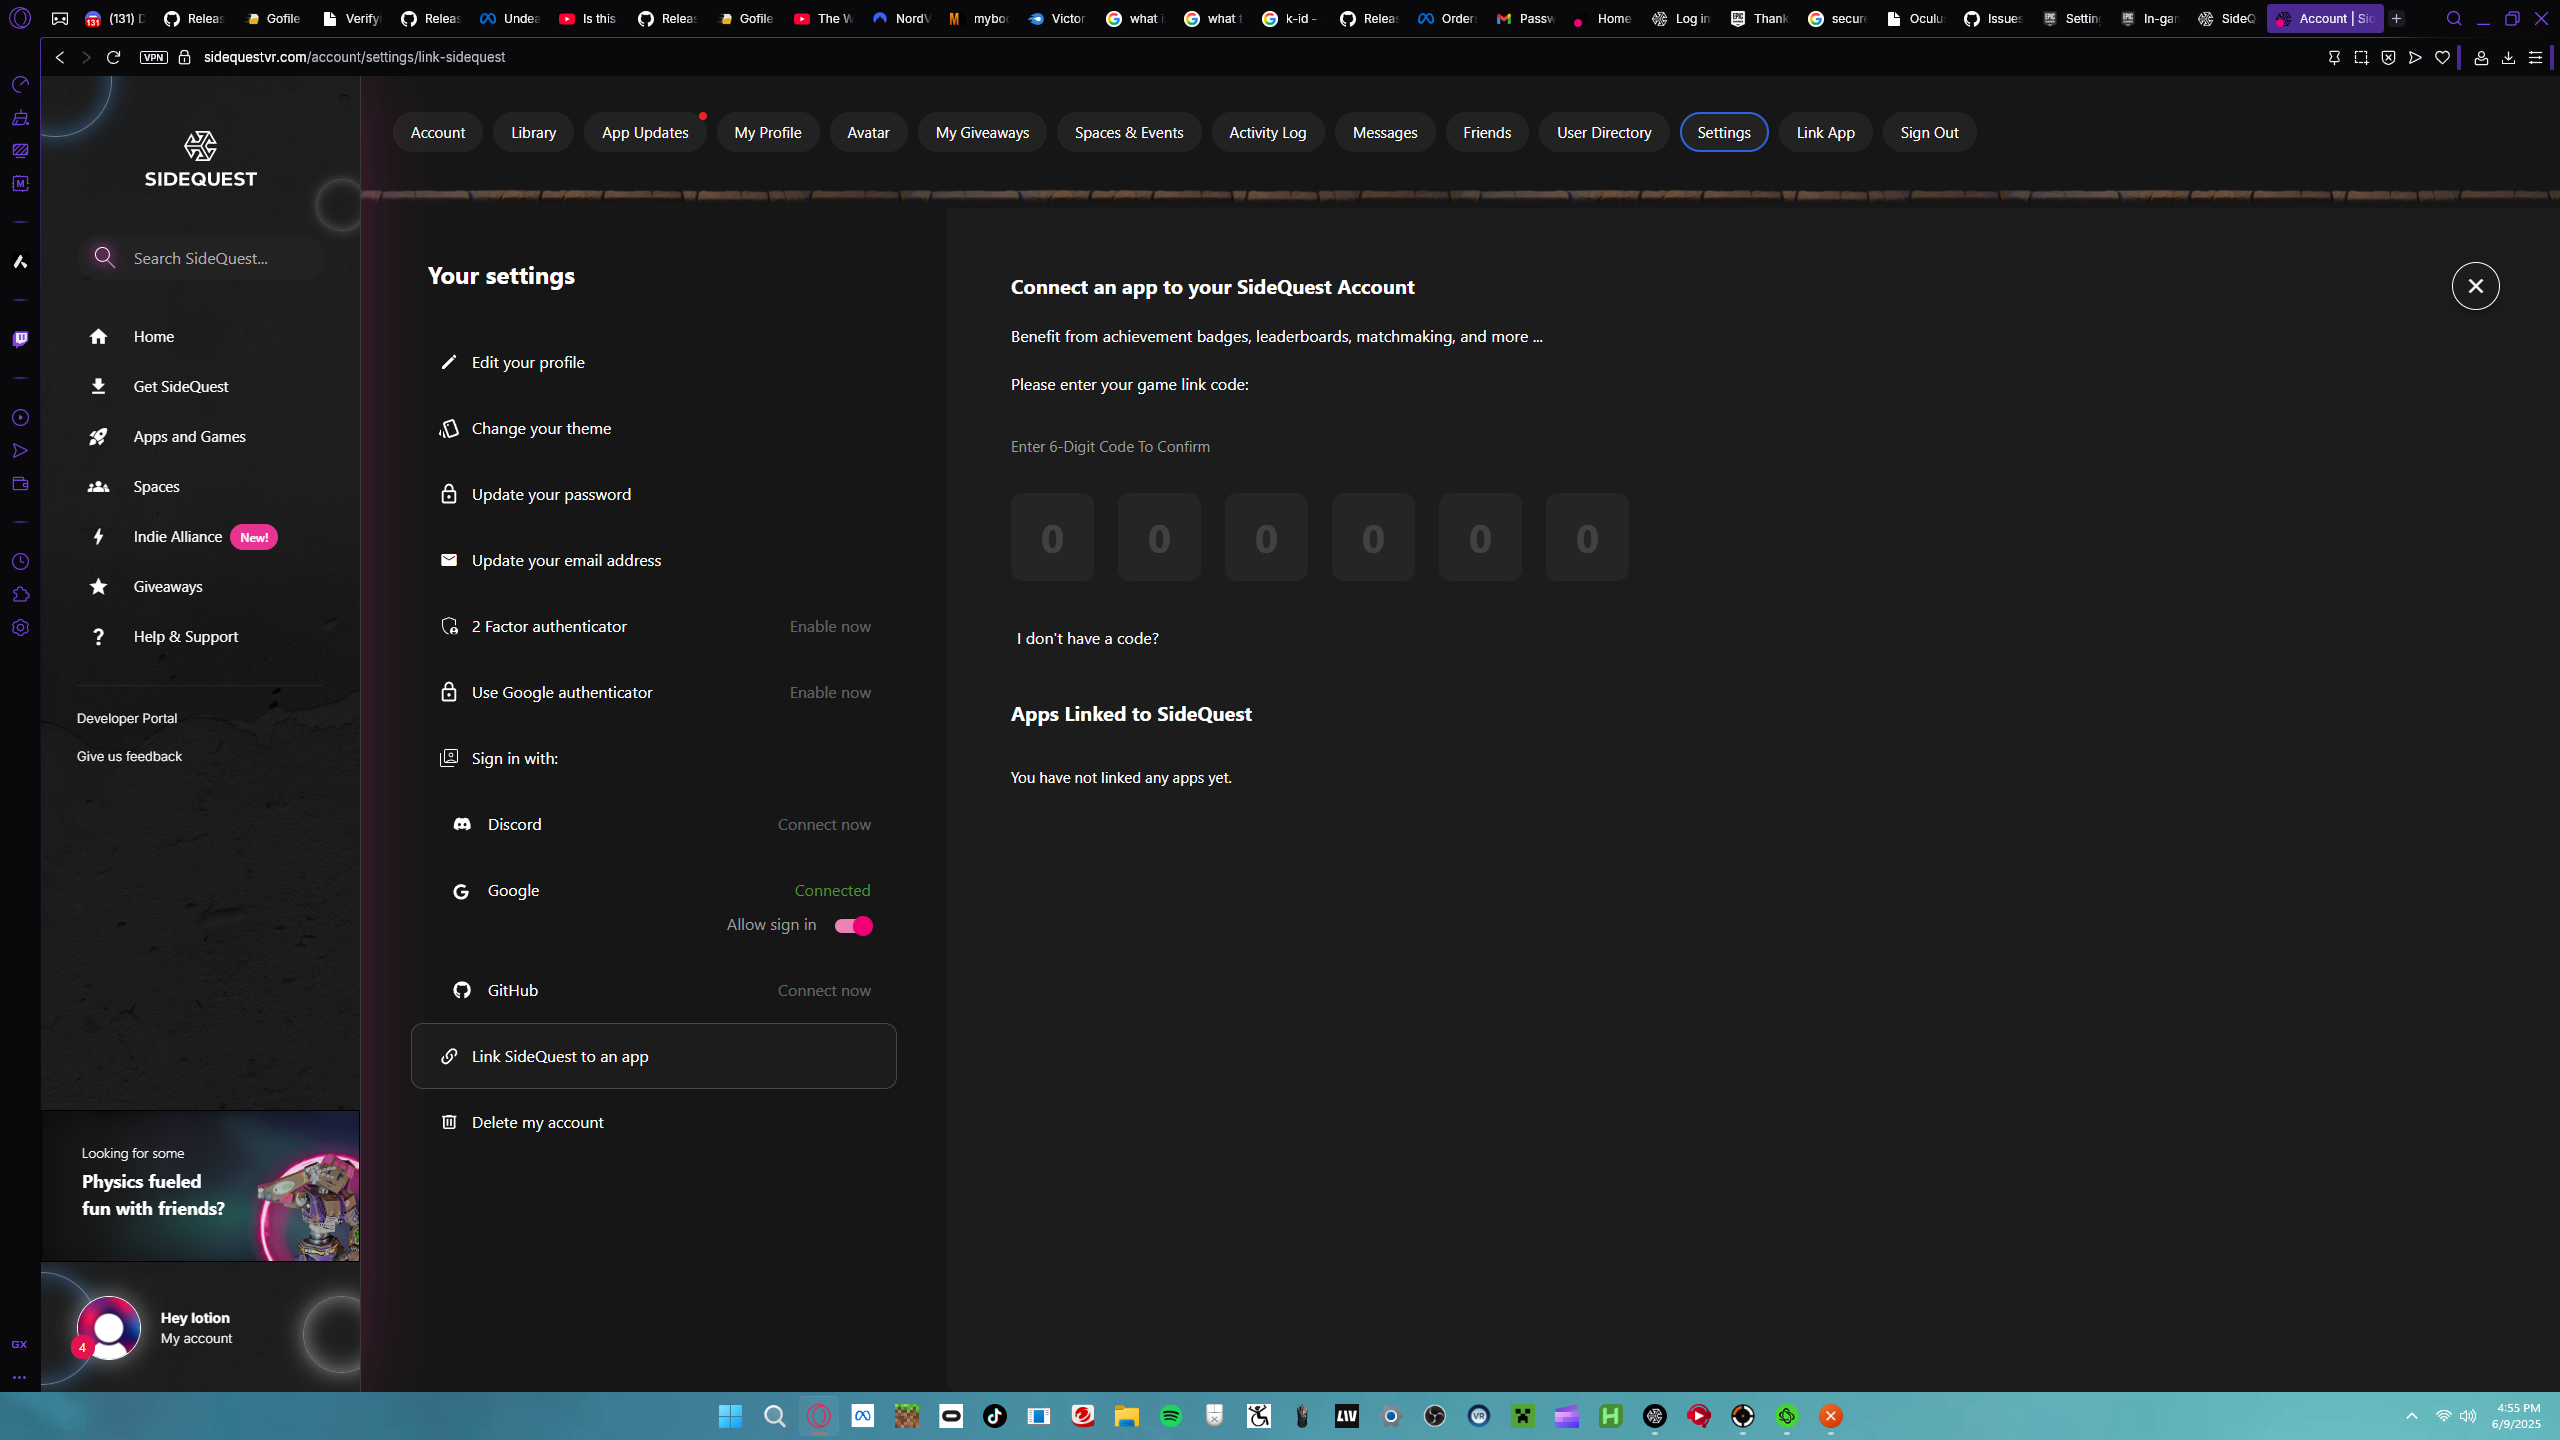Enable 2 Factor authenticator now

tap(830, 626)
